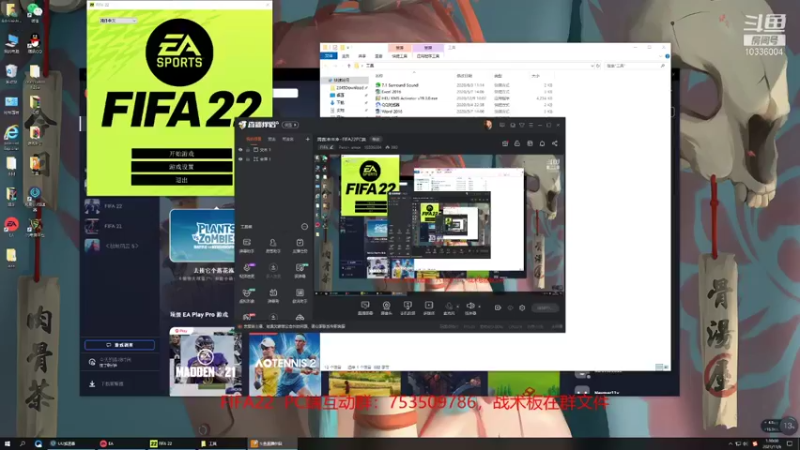The image size is (800, 450).
Task: Open the WeChat desktop shortcut icon
Action: pos(34,12)
